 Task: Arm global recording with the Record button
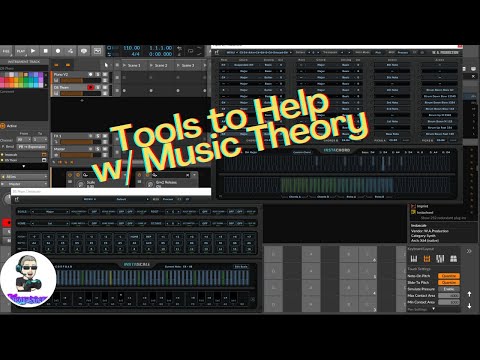coord(58,51)
